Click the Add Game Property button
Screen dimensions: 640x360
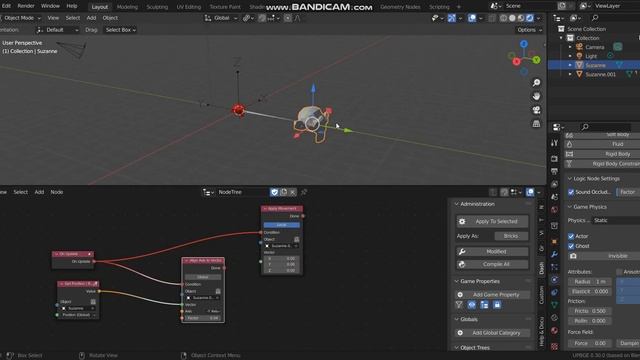click(x=493, y=295)
